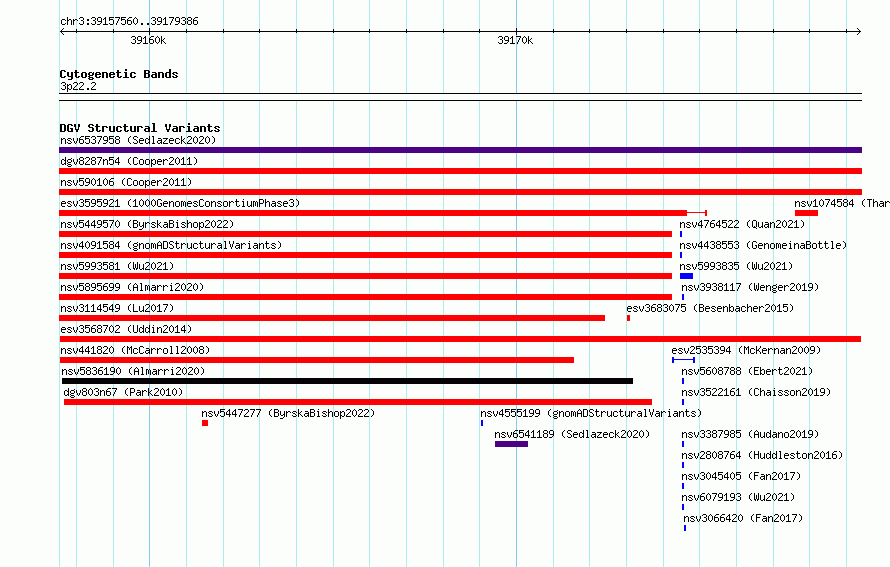Viewport: 890px width, 567px height.
Task: Select the purple nsv6541189 variant bar
Action: 511,444
